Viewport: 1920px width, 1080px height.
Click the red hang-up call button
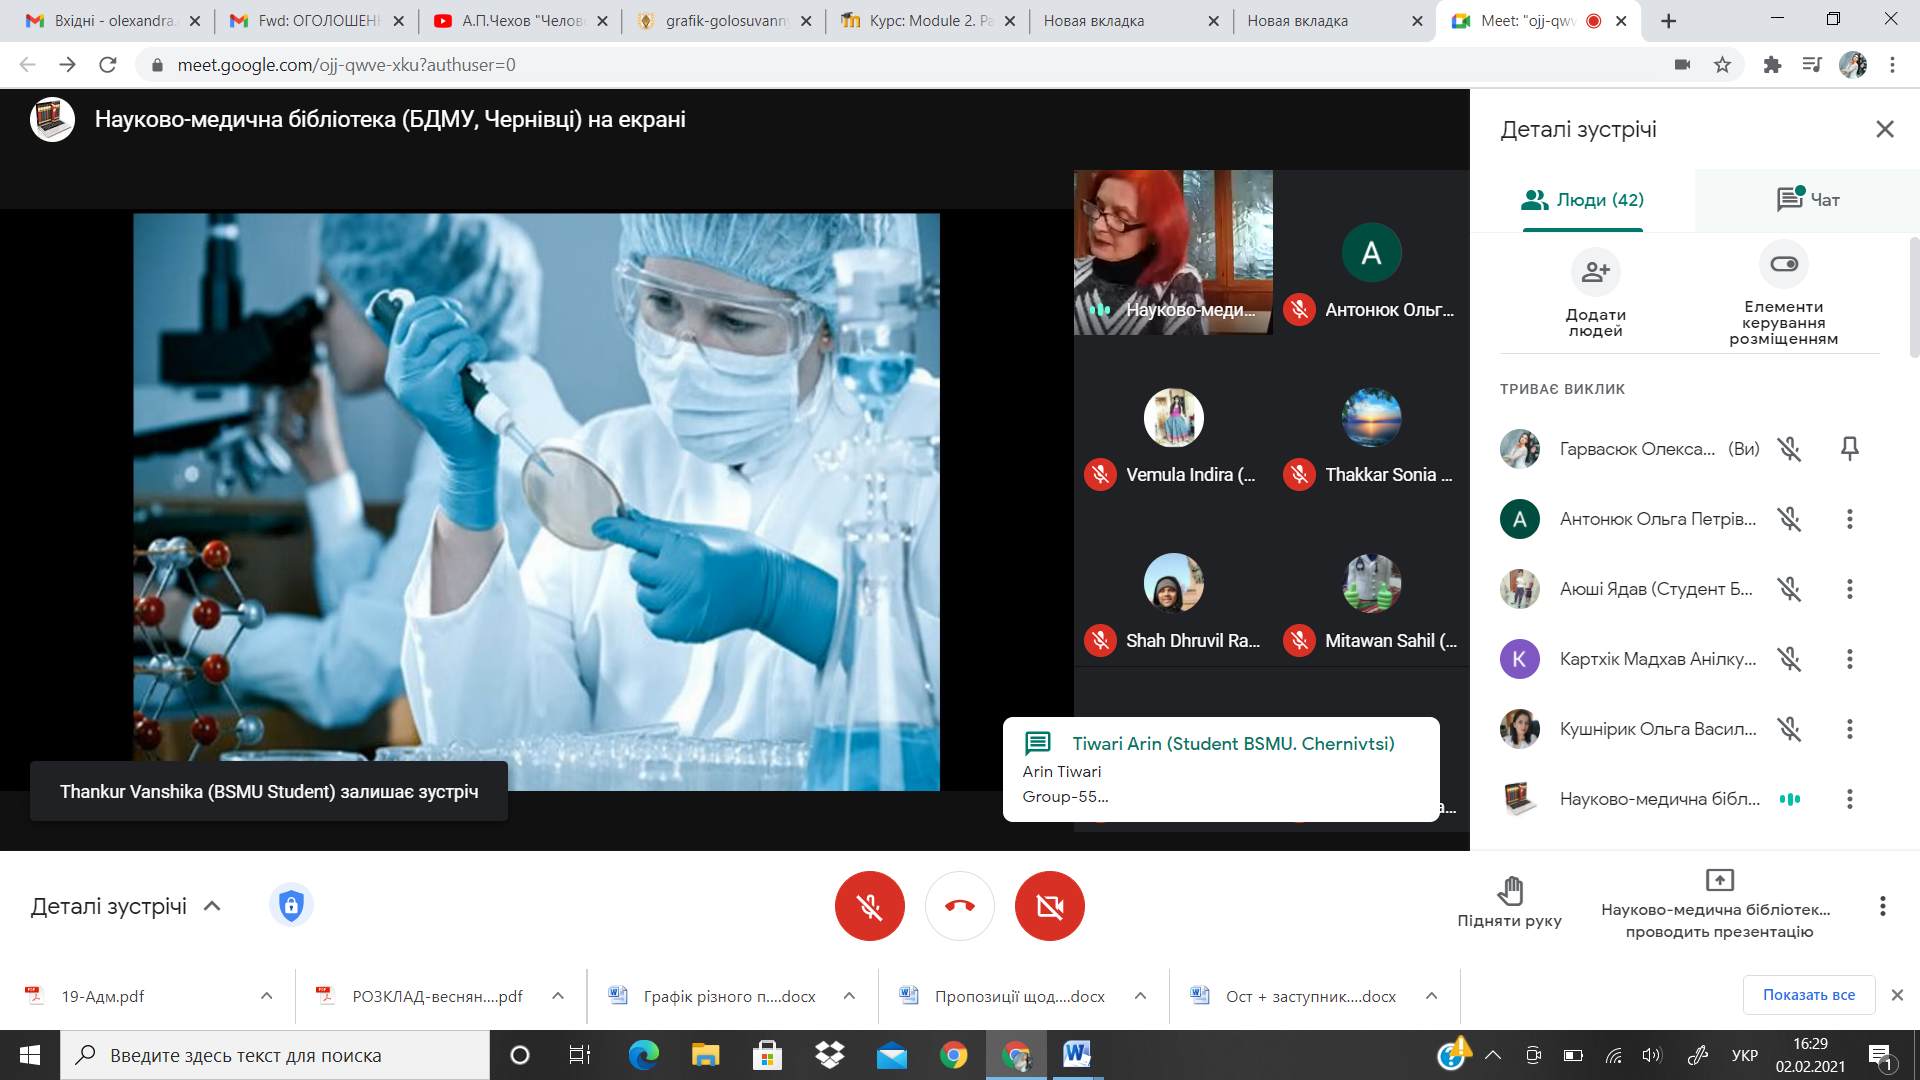pos(959,906)
